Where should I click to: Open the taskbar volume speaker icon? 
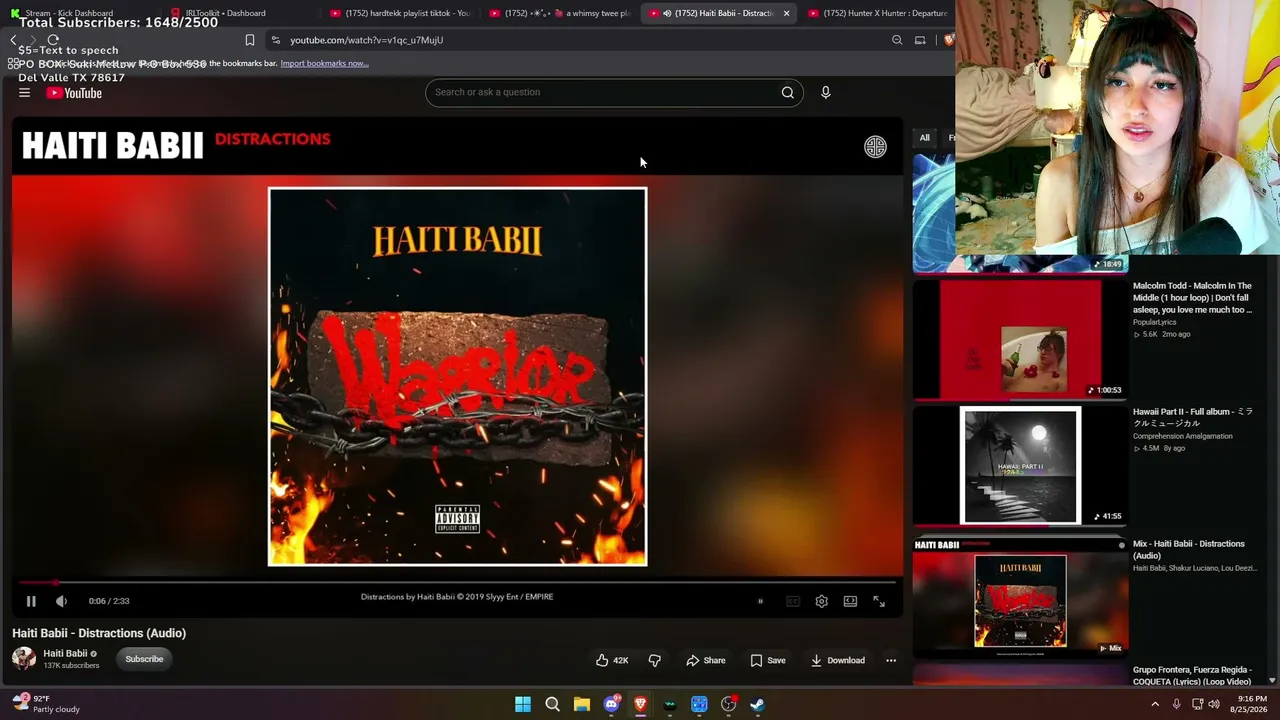1213,704
